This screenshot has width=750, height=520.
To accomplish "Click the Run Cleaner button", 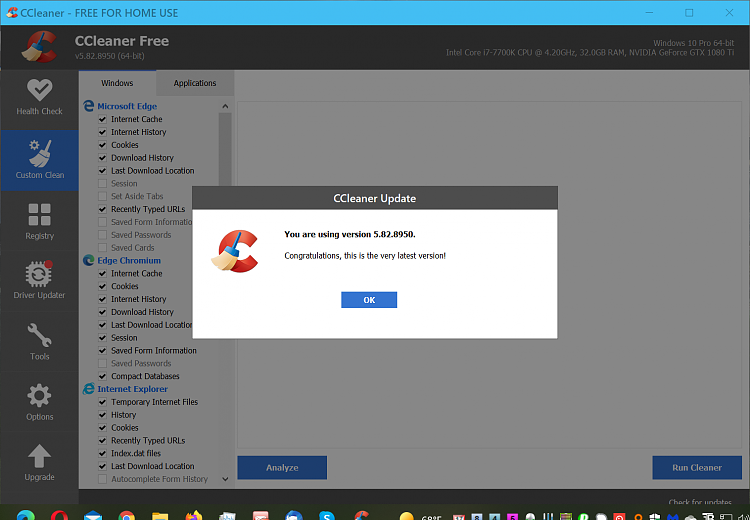I will click(x=697, y=467).
